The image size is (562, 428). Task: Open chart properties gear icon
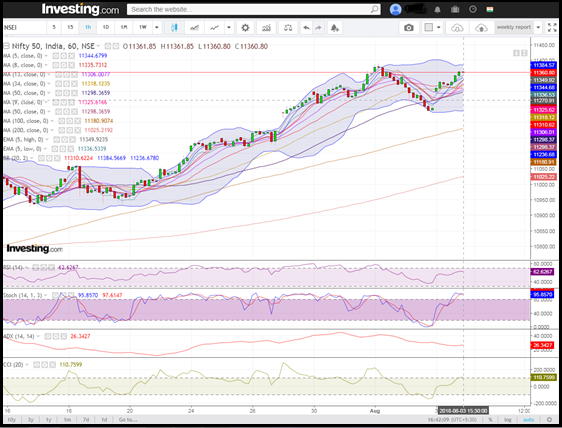(245, 28)
